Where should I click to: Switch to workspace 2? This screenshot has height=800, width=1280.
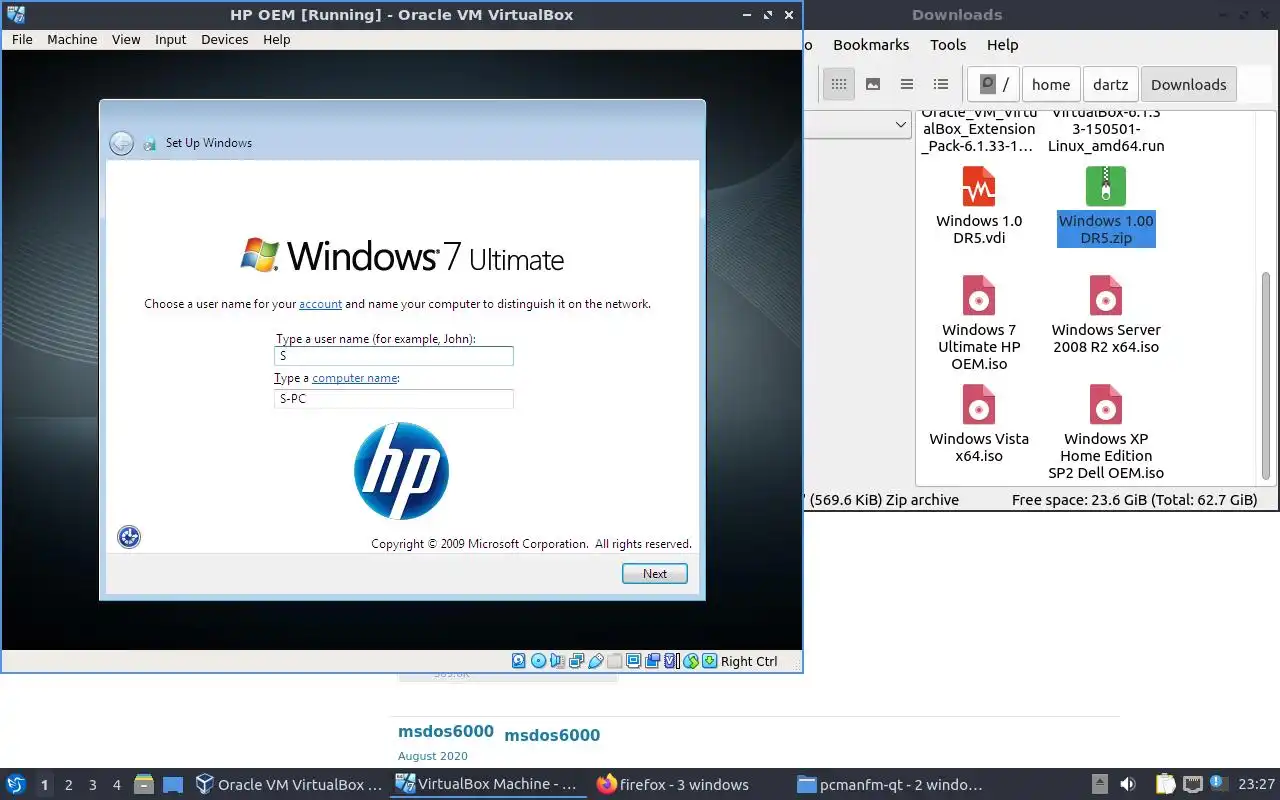(68, 785)
